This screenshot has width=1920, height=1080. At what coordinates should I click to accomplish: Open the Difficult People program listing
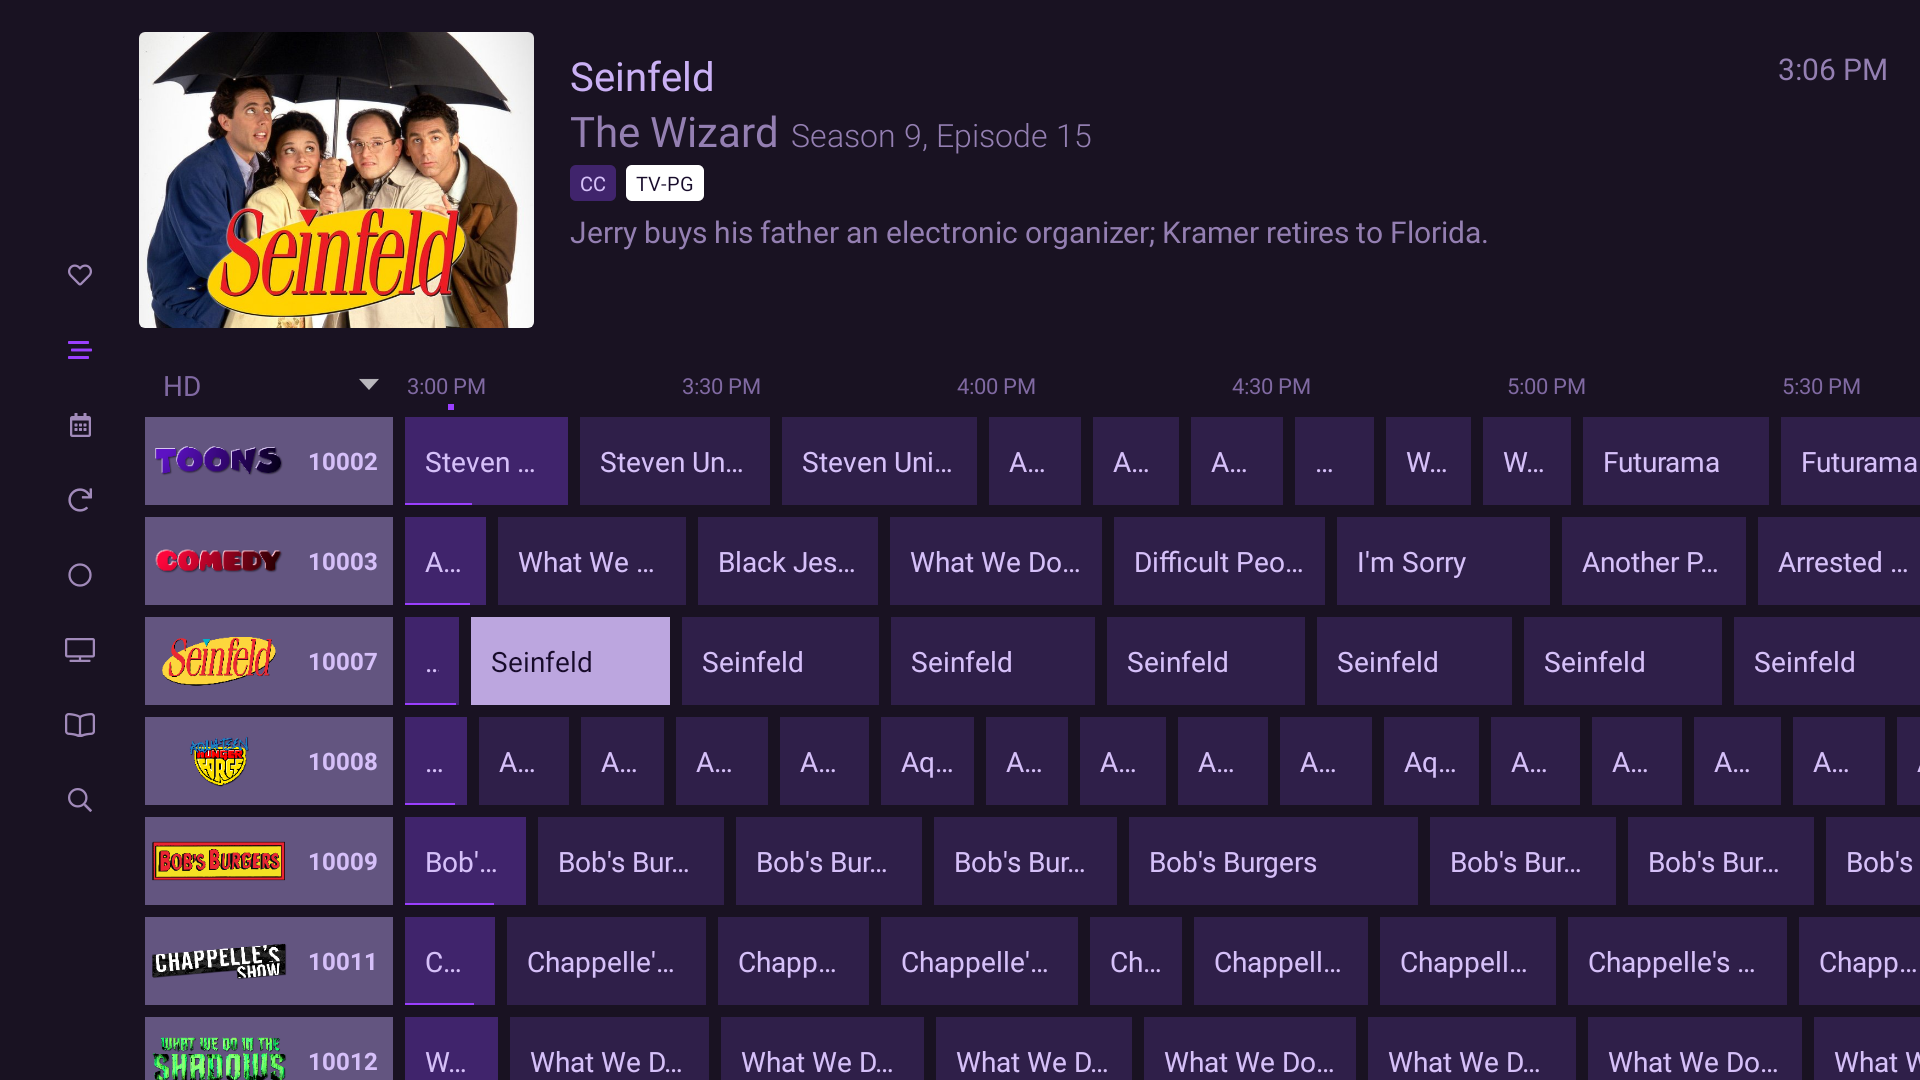click(1218, 561)
